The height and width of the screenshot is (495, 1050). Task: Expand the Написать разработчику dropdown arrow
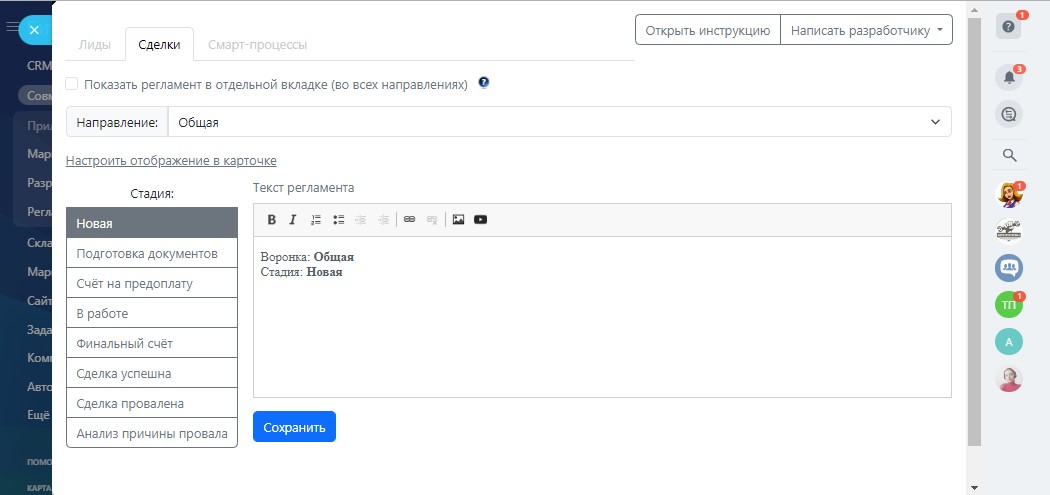[x=940, y=30]
